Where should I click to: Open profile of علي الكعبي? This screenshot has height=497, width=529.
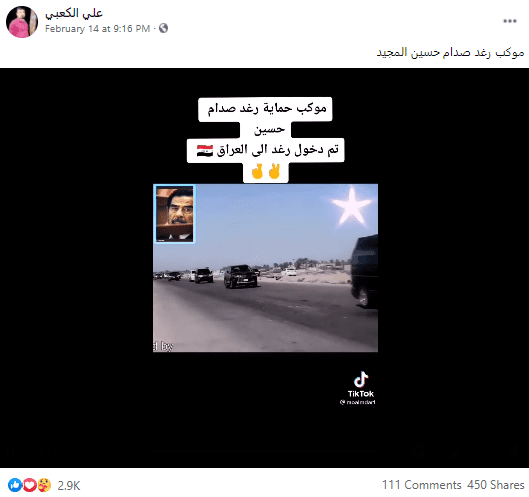pos(74,13)
